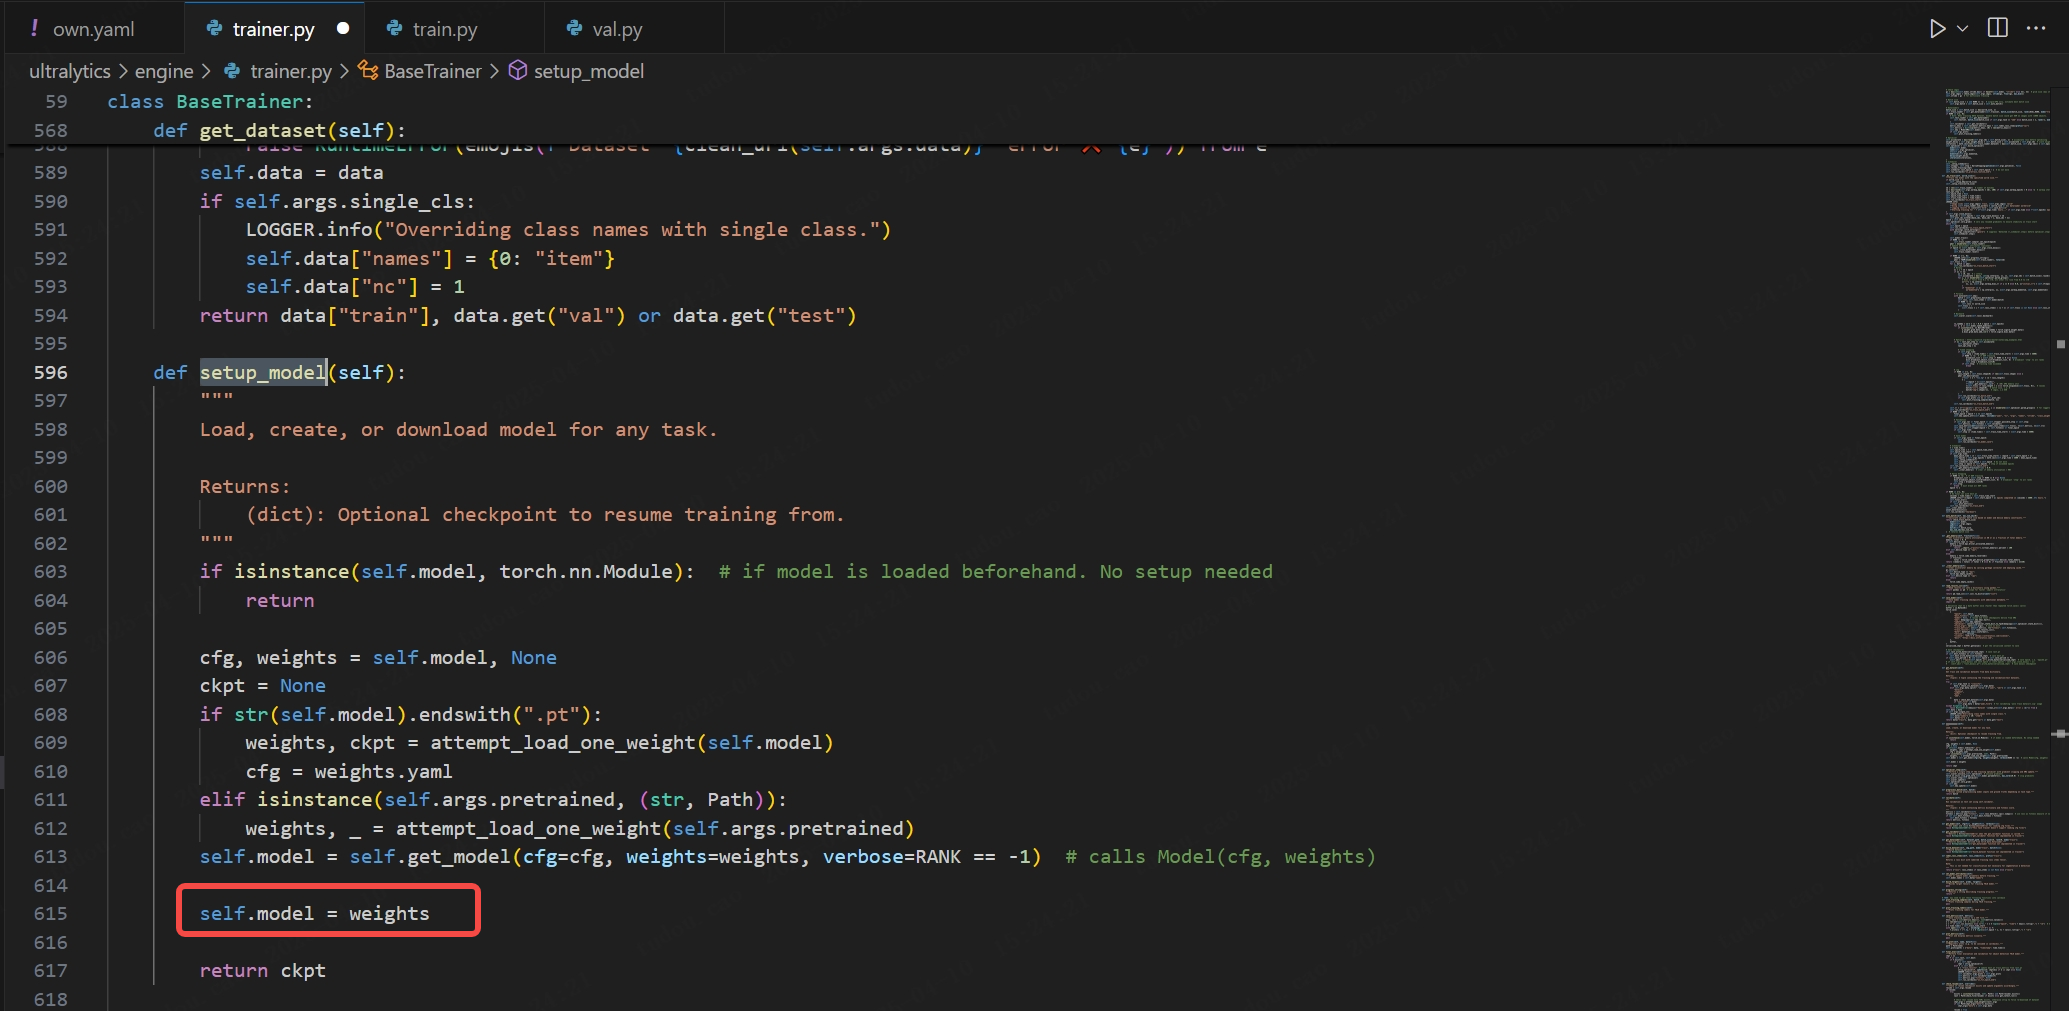This screenshot has height=1011, width=2069.
Task: Click the sticky header class BaseTrainer line
Action: [x=210, y=102]
